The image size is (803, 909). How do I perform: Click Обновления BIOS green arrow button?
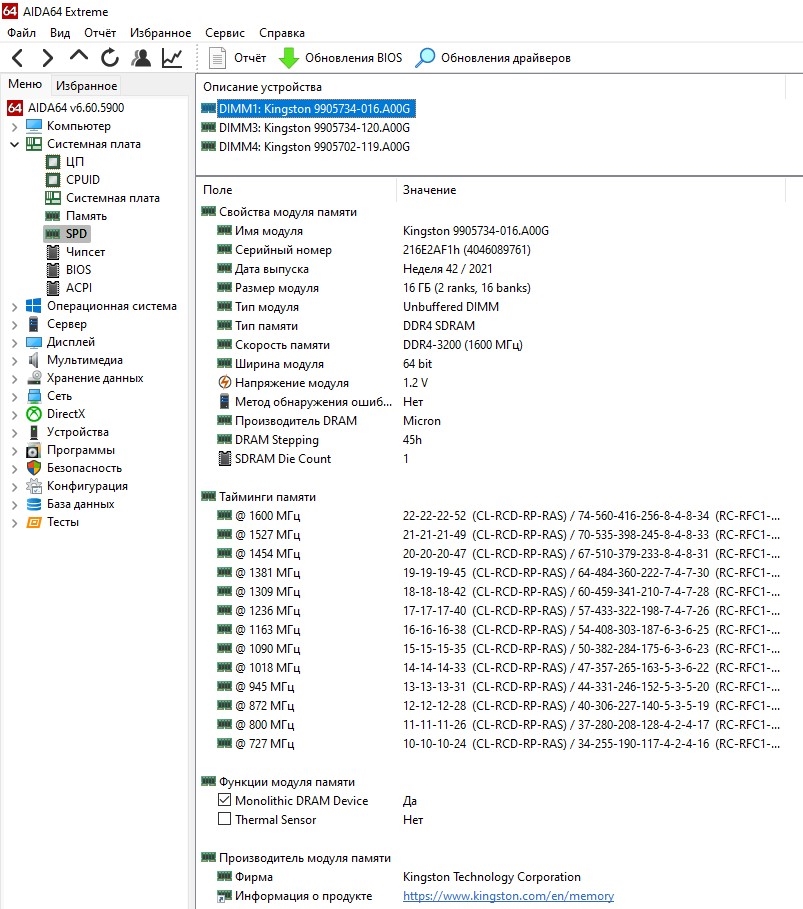point(340,58)
